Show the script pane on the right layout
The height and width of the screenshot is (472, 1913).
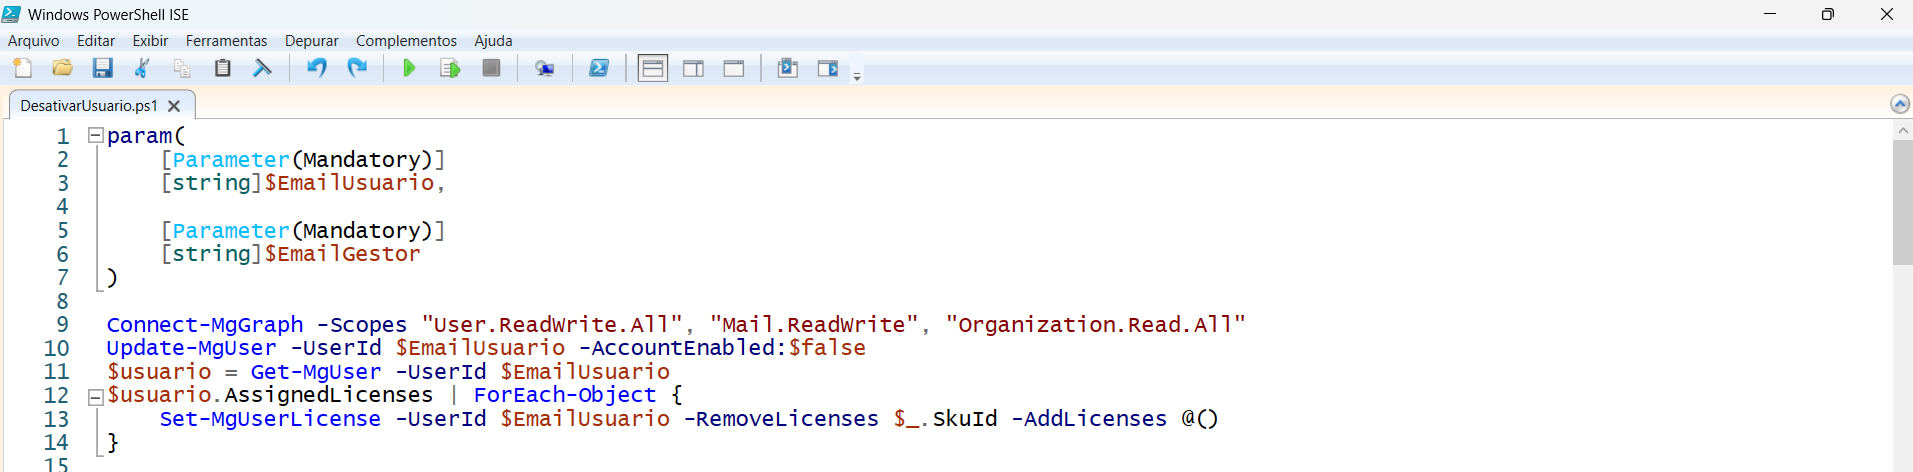click(693, 68)
